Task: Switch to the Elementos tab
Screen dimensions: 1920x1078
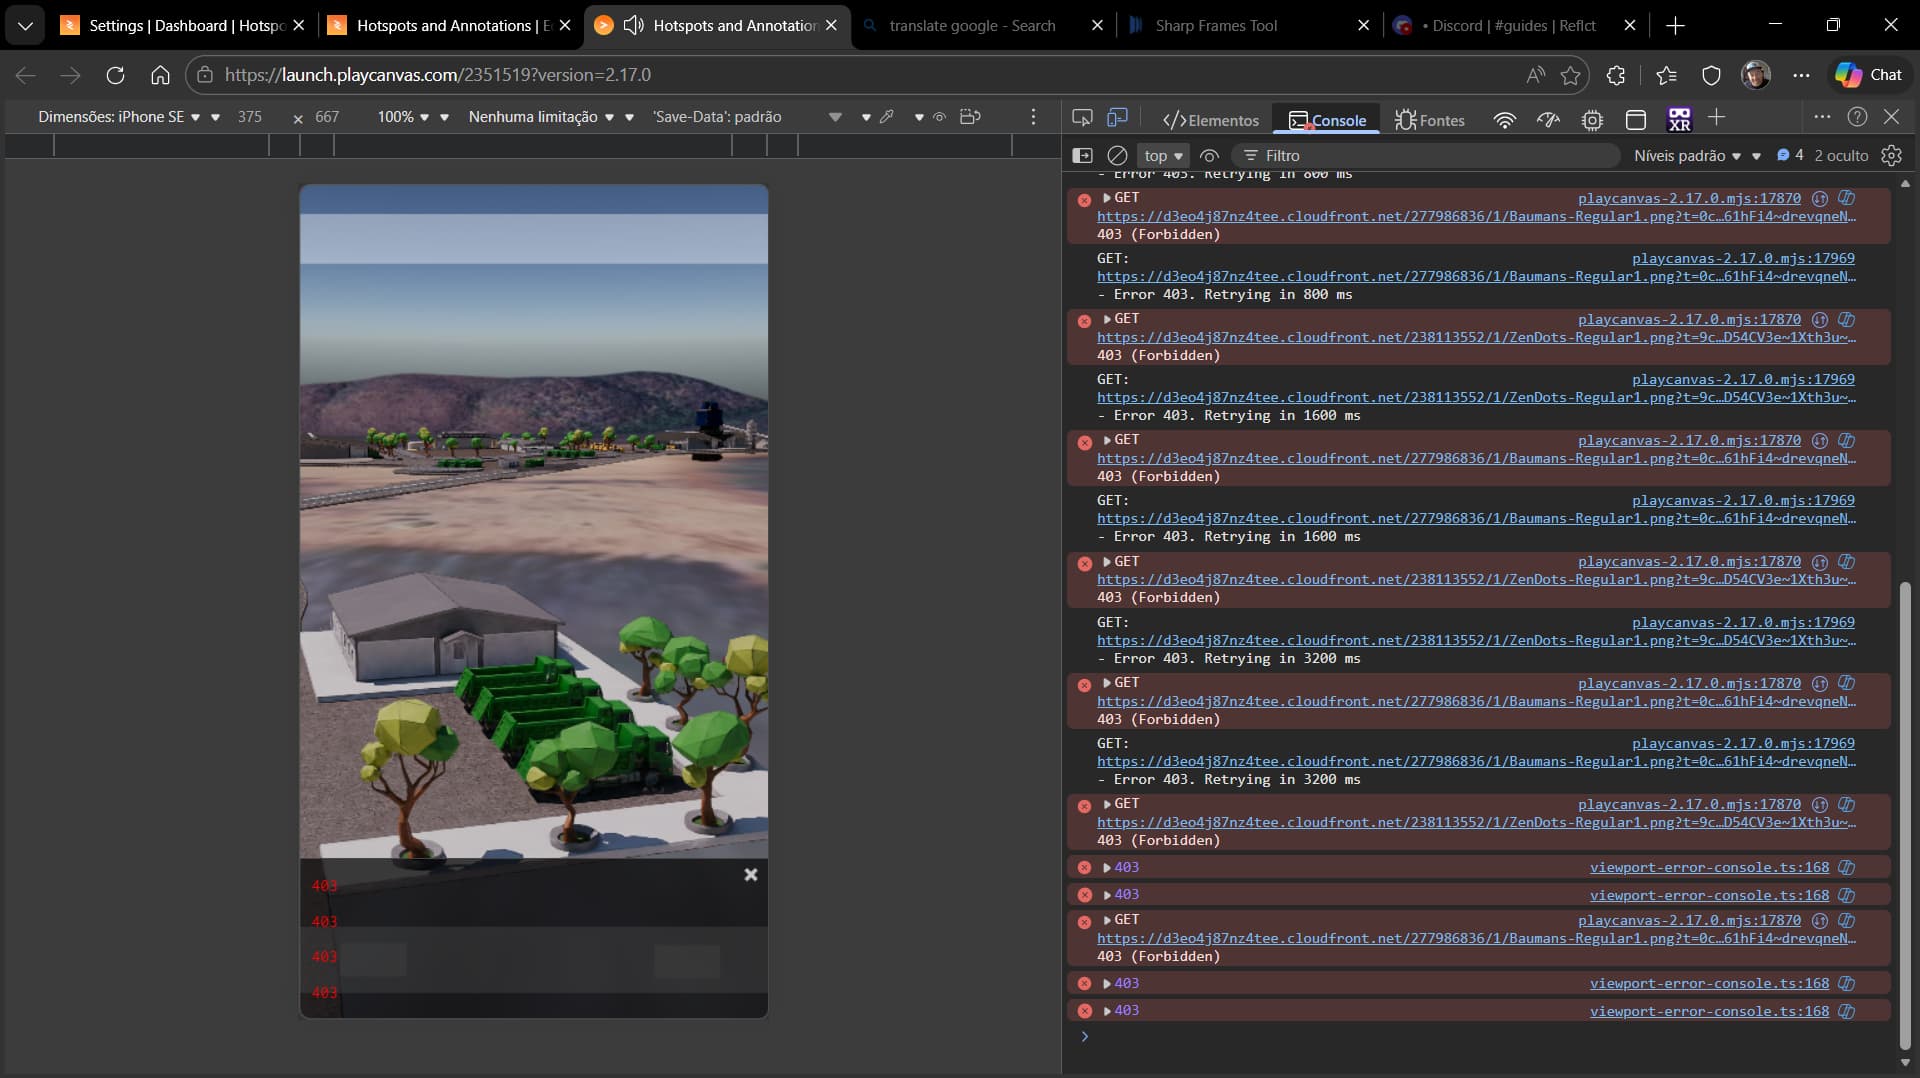Action: (1211, 120)
